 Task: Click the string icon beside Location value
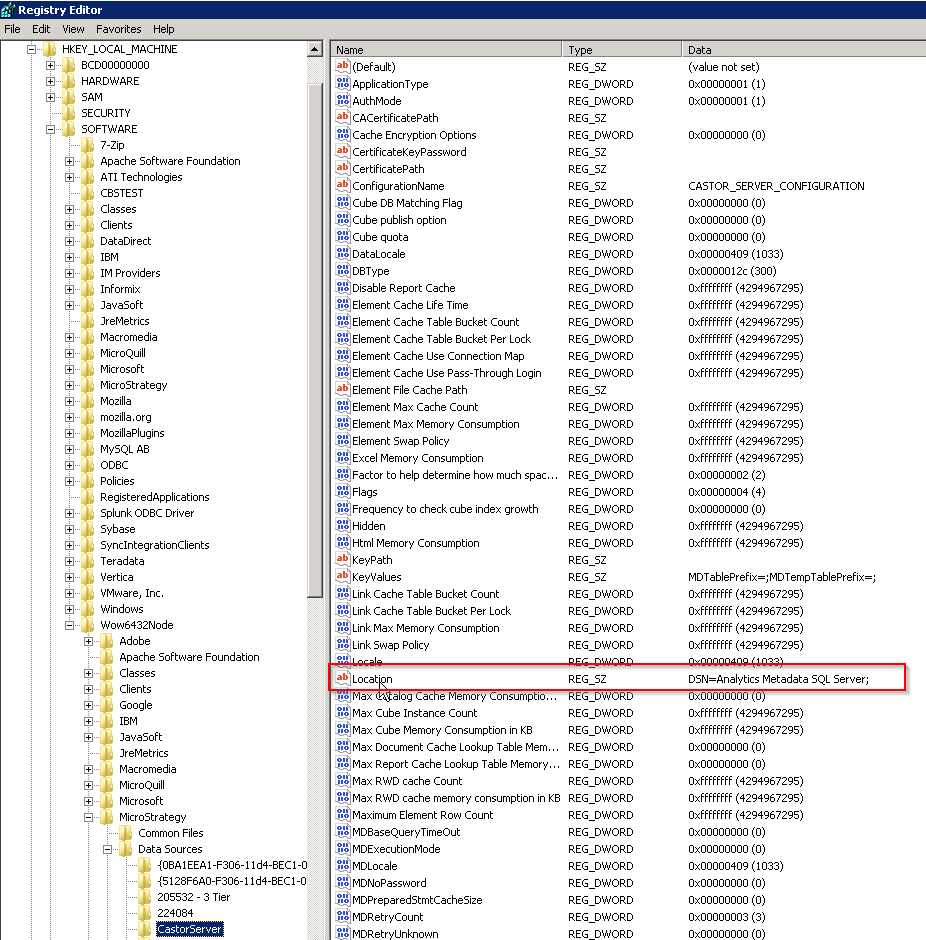tap(342, 679)
